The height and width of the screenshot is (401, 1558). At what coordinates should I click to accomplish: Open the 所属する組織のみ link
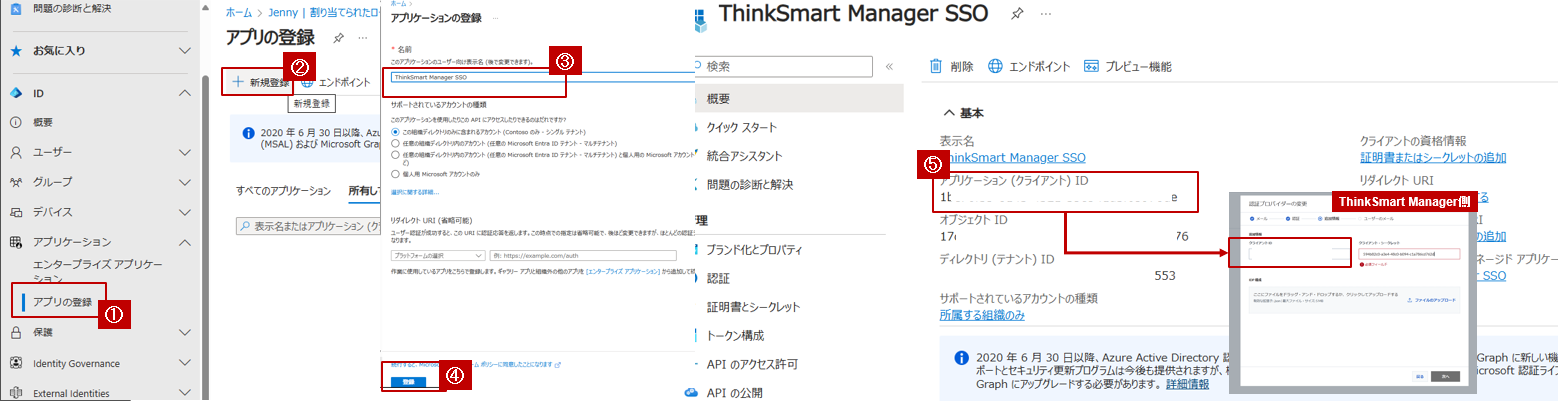coord(982,316)
